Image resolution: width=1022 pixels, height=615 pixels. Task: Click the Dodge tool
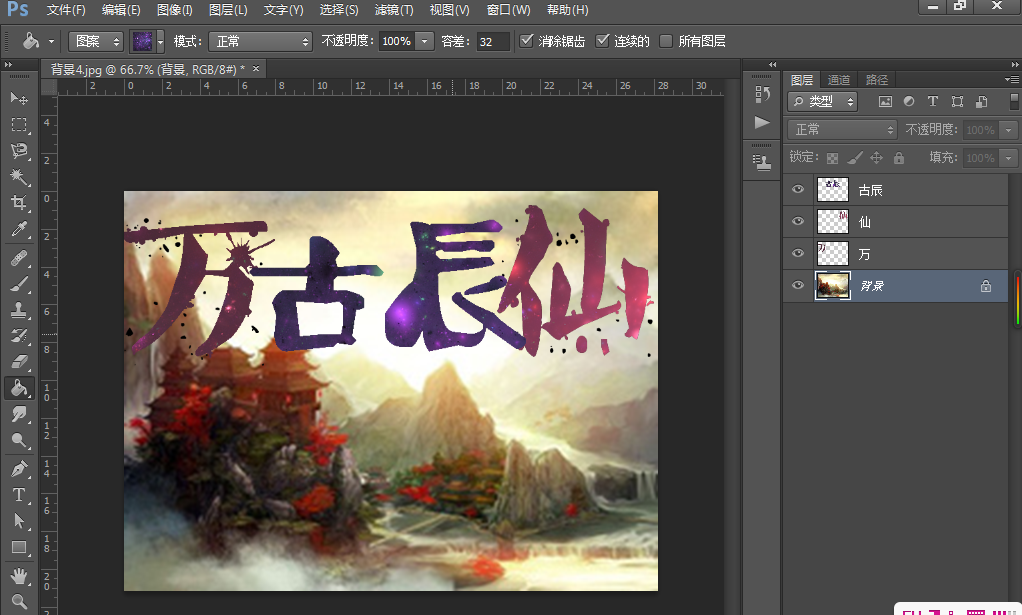(19, 440)
